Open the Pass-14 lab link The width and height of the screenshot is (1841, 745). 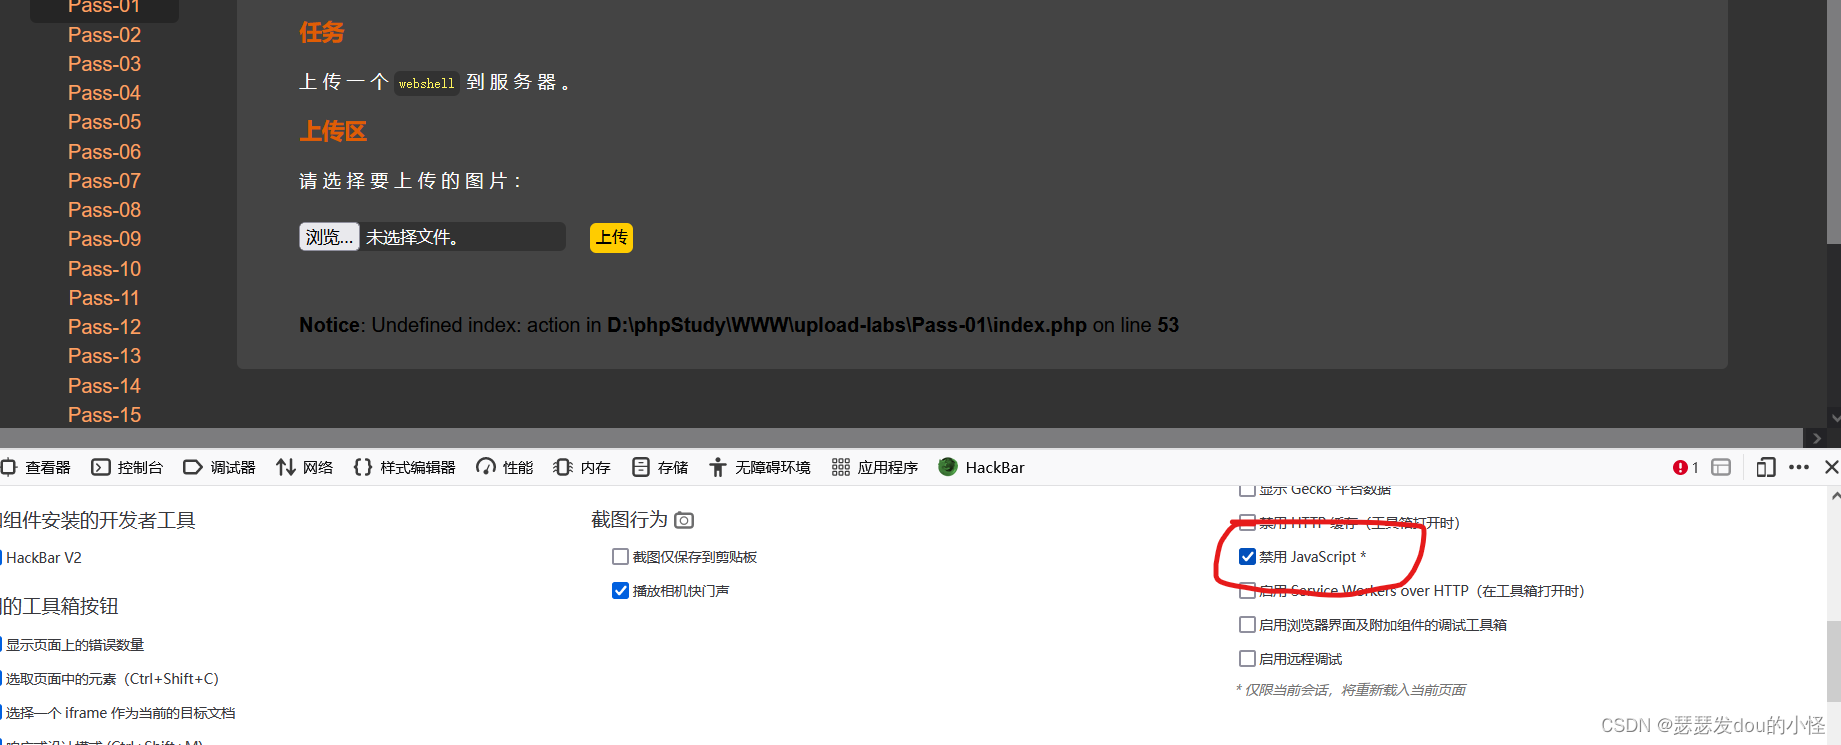(x=104, y=386)
